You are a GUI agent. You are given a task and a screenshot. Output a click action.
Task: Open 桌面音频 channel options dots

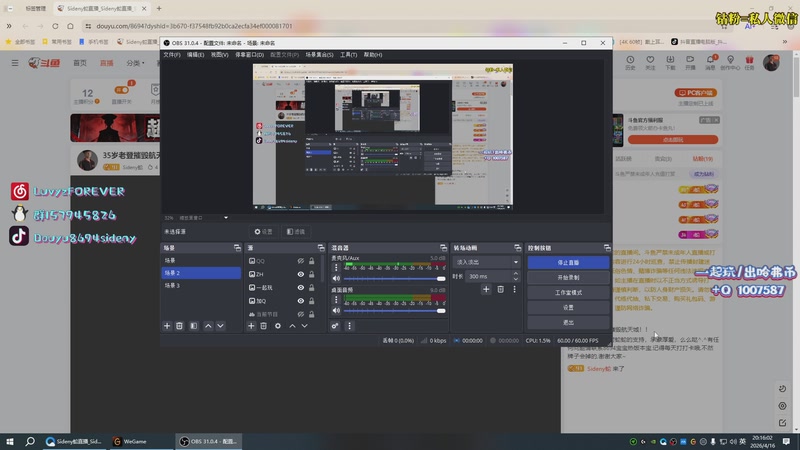(336, 299)
